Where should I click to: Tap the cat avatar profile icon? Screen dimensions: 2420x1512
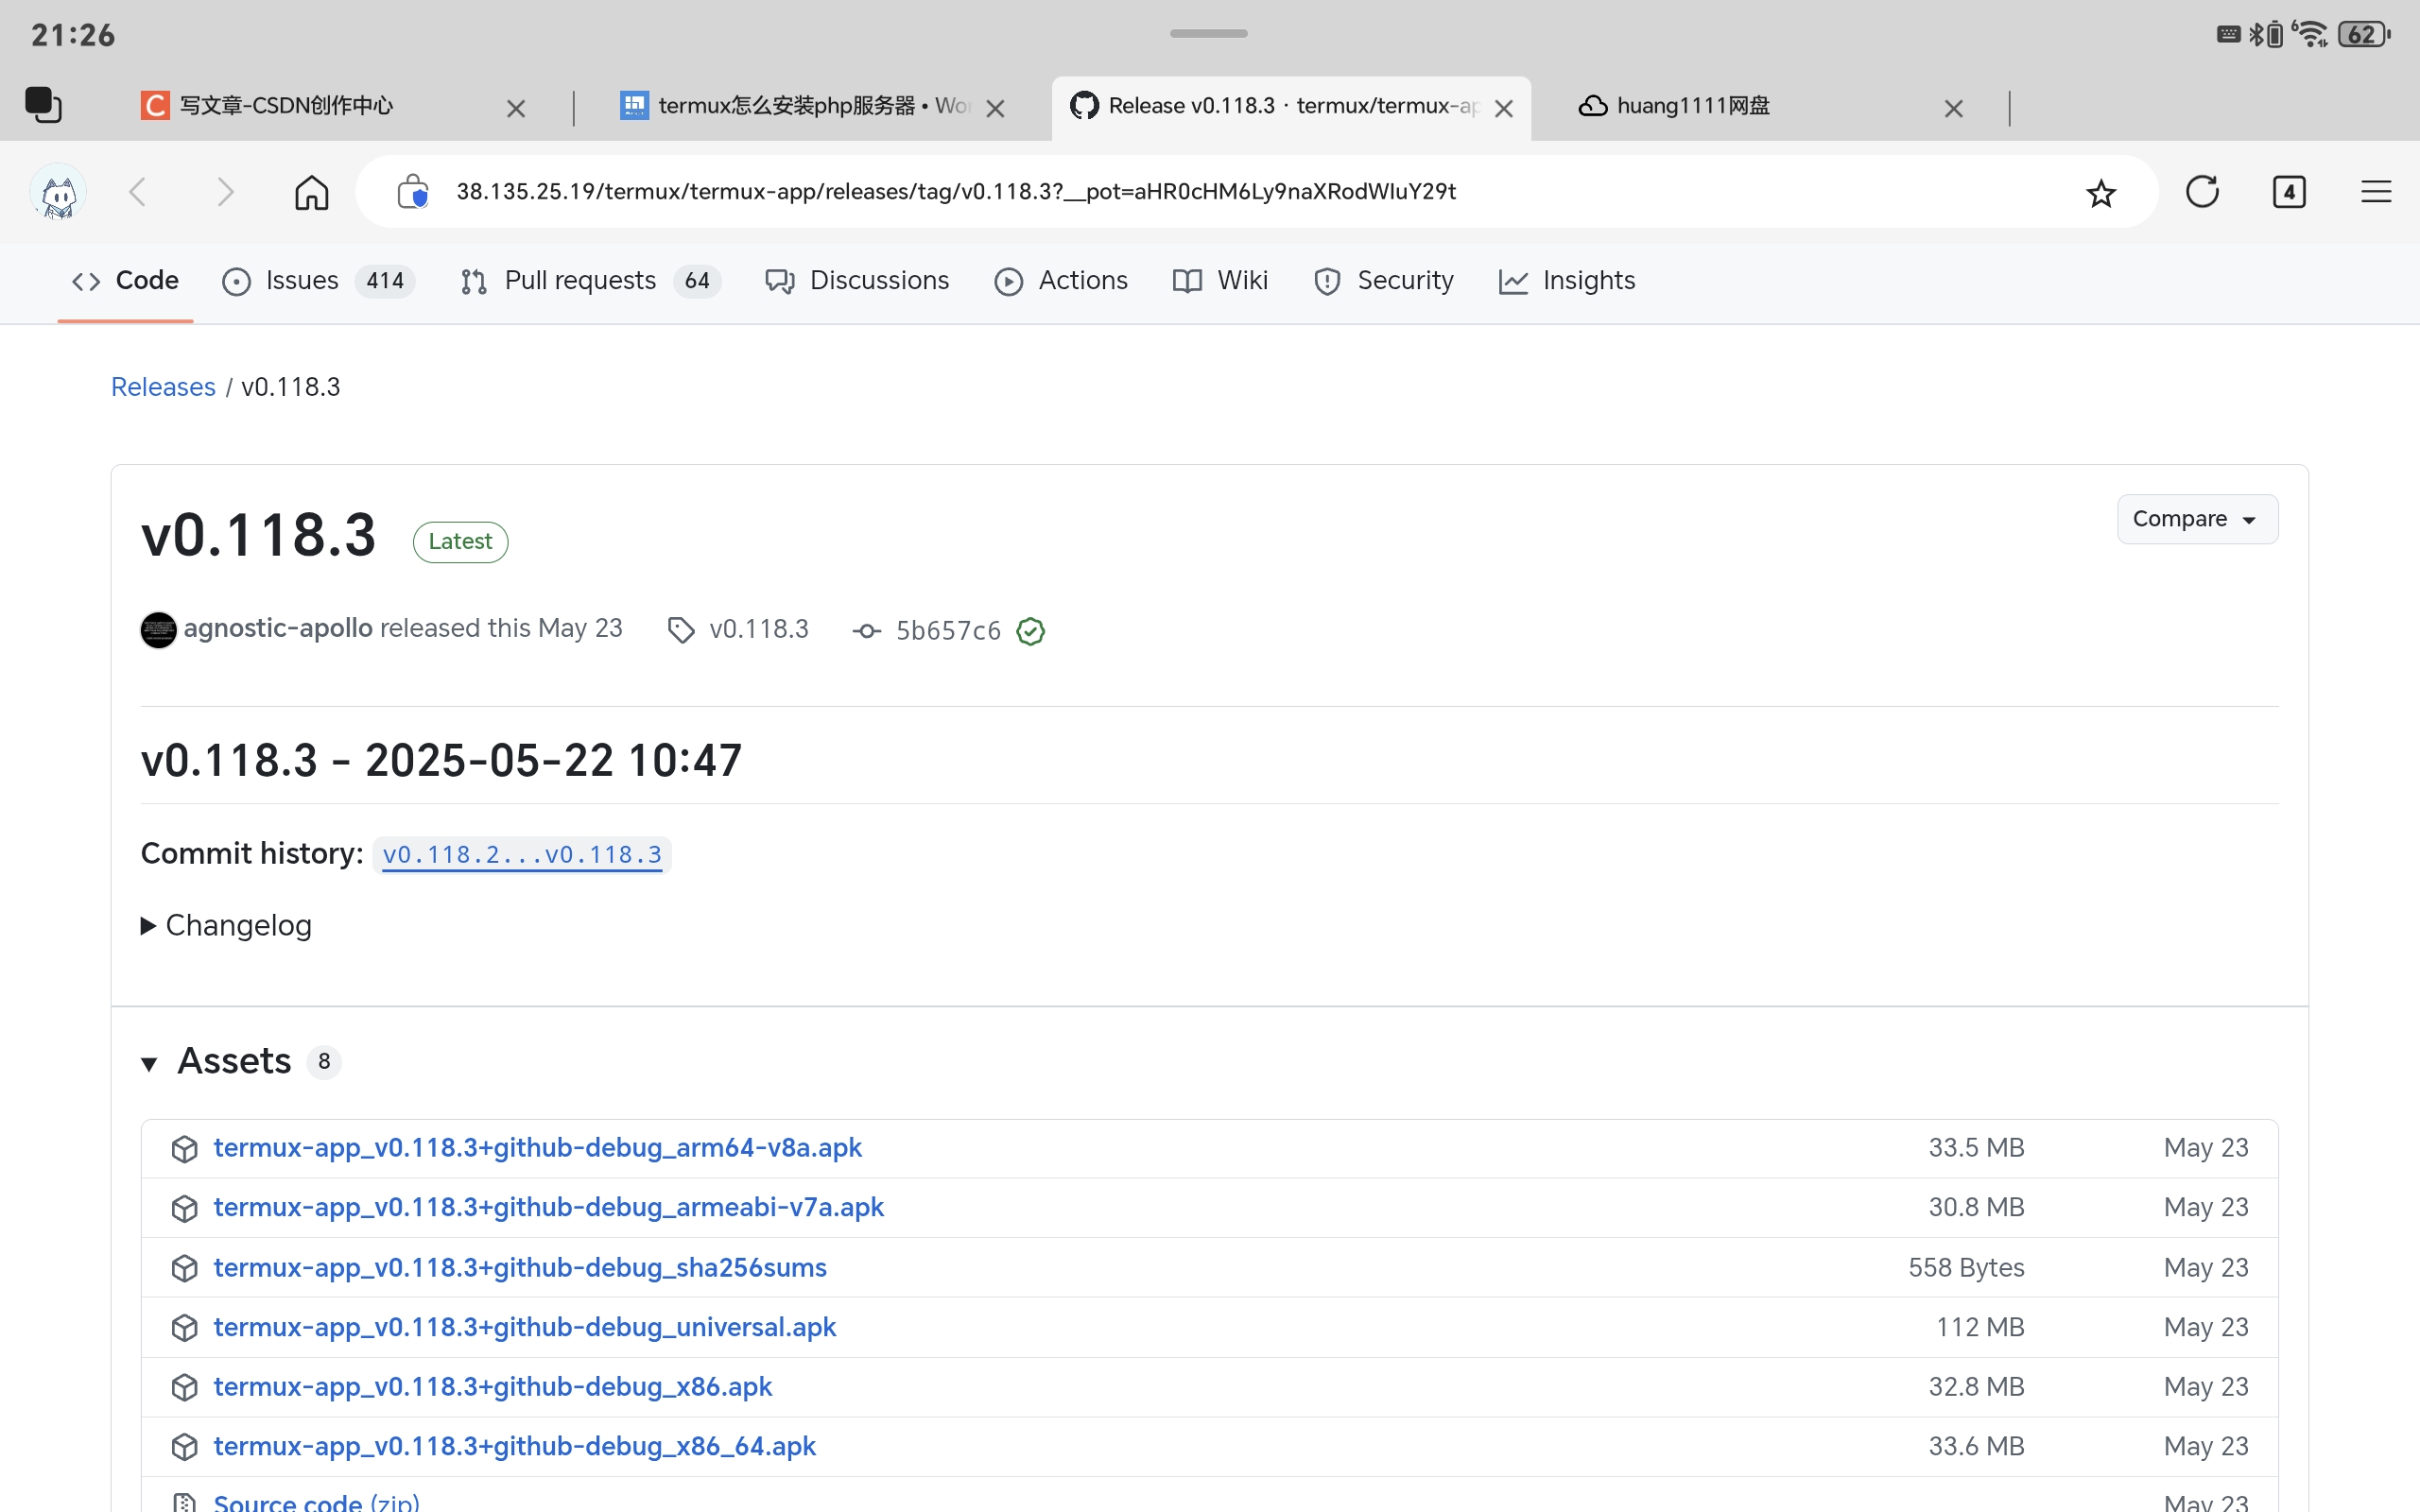click(x=58, y=192)
